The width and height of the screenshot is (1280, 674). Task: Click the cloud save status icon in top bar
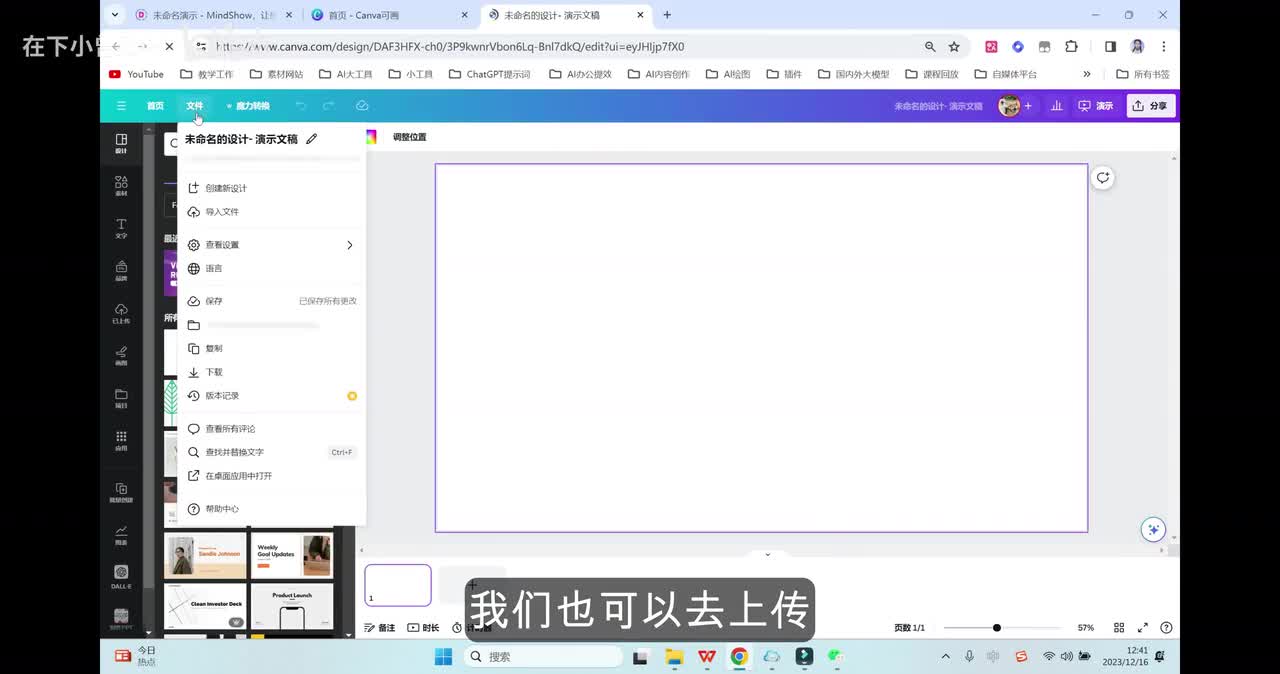coord(362,106)
